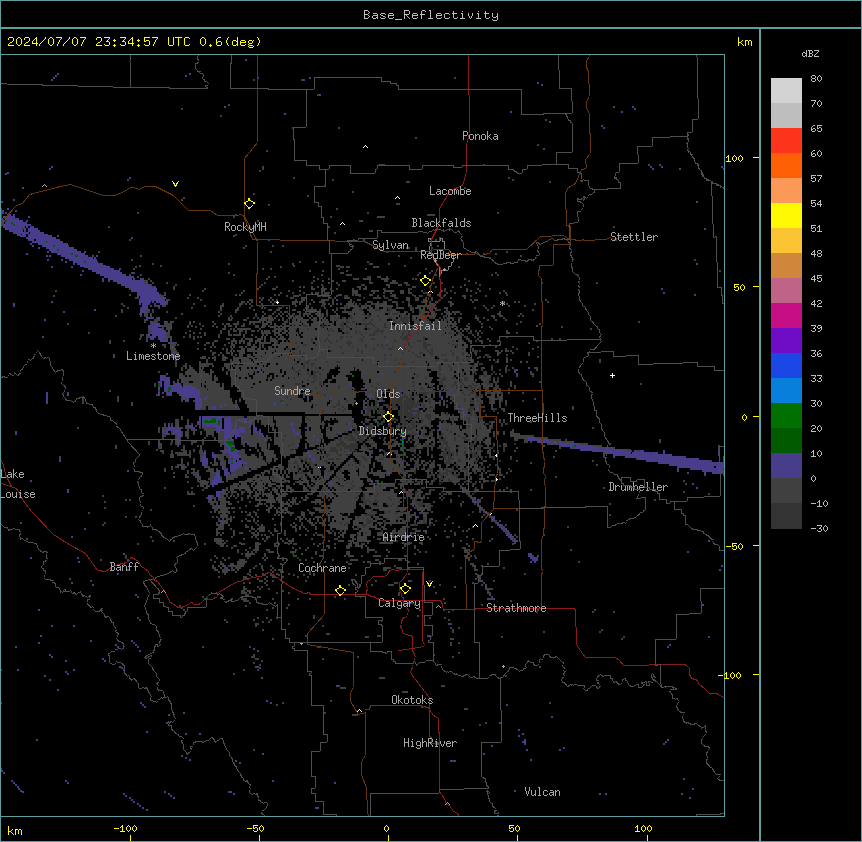Click the HighRiver map label
The width and height of the screenshot is (862, 842).
tap(430, 743)
